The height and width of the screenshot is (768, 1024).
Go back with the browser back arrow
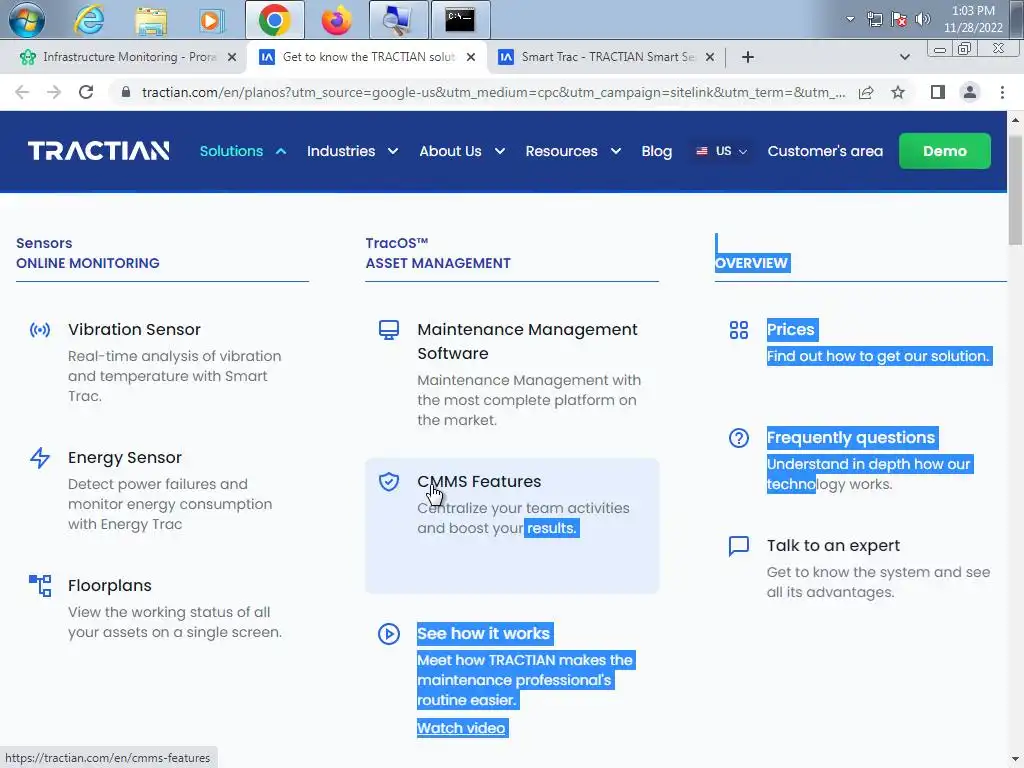point(22,92)
